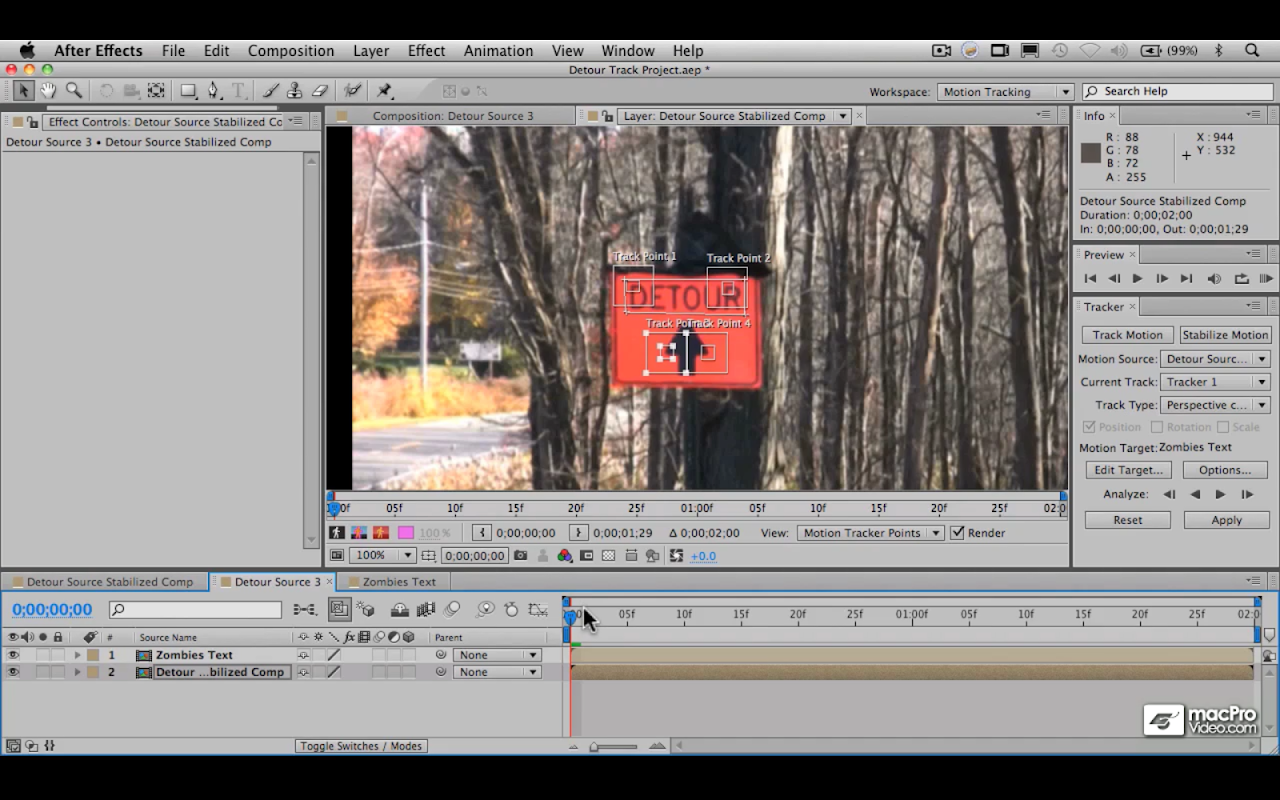The image size is (1280, 800).
Task: Open the Workspace Motion Tracking dropdown
Action: (1005, 92)
